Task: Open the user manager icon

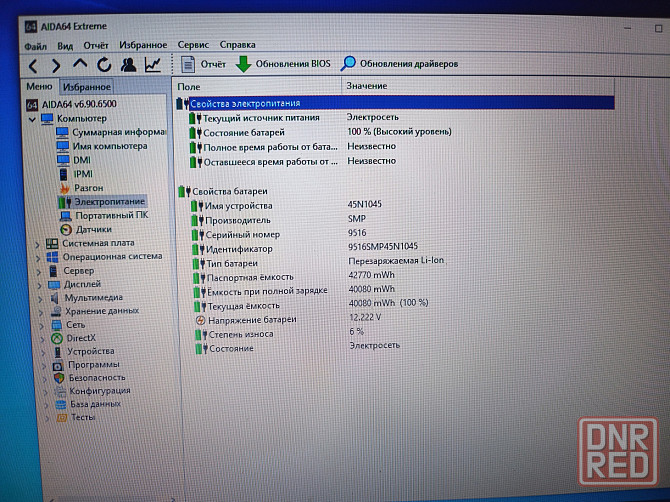Action: (128, 65)
